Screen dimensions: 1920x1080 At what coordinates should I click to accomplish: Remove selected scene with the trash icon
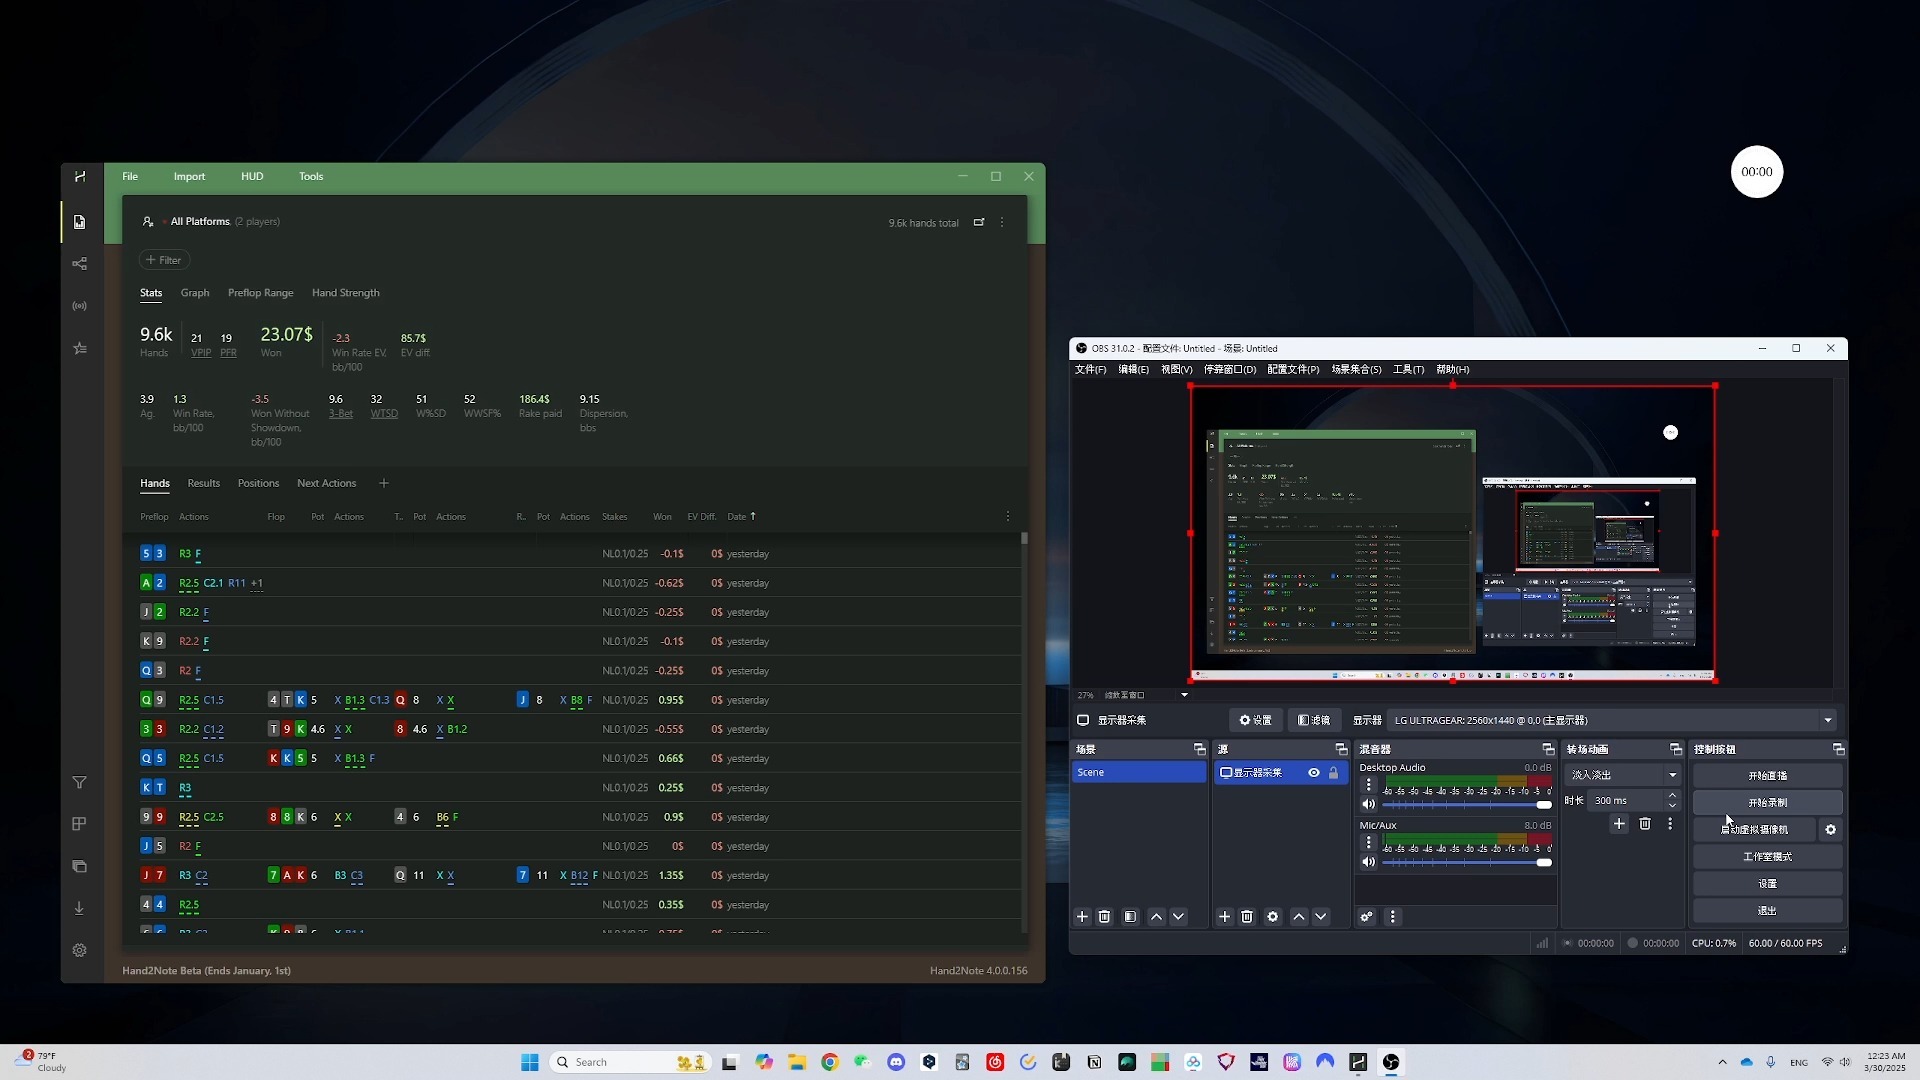pyautogui.click(x=1104, y=916)
